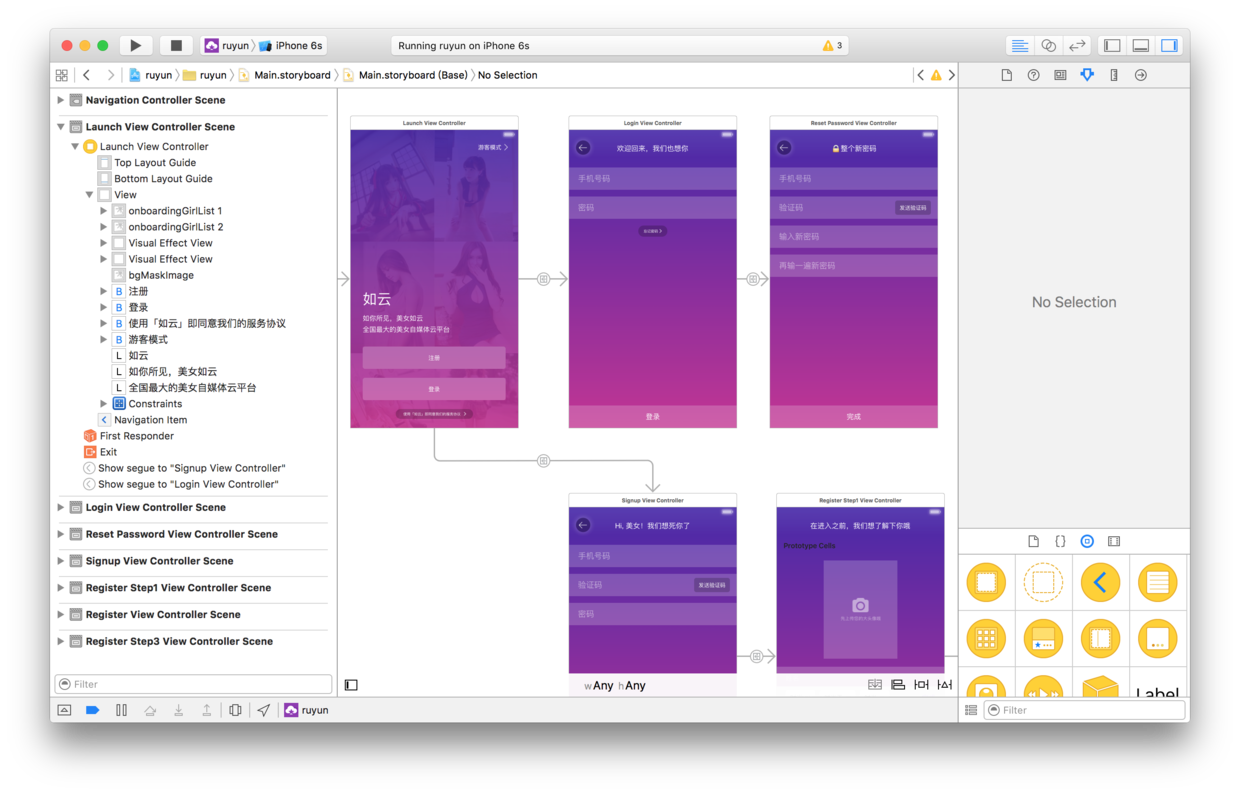Toggle the Utilities pane visibility
Viewport: 1240px width, 794px height.
1169,45
